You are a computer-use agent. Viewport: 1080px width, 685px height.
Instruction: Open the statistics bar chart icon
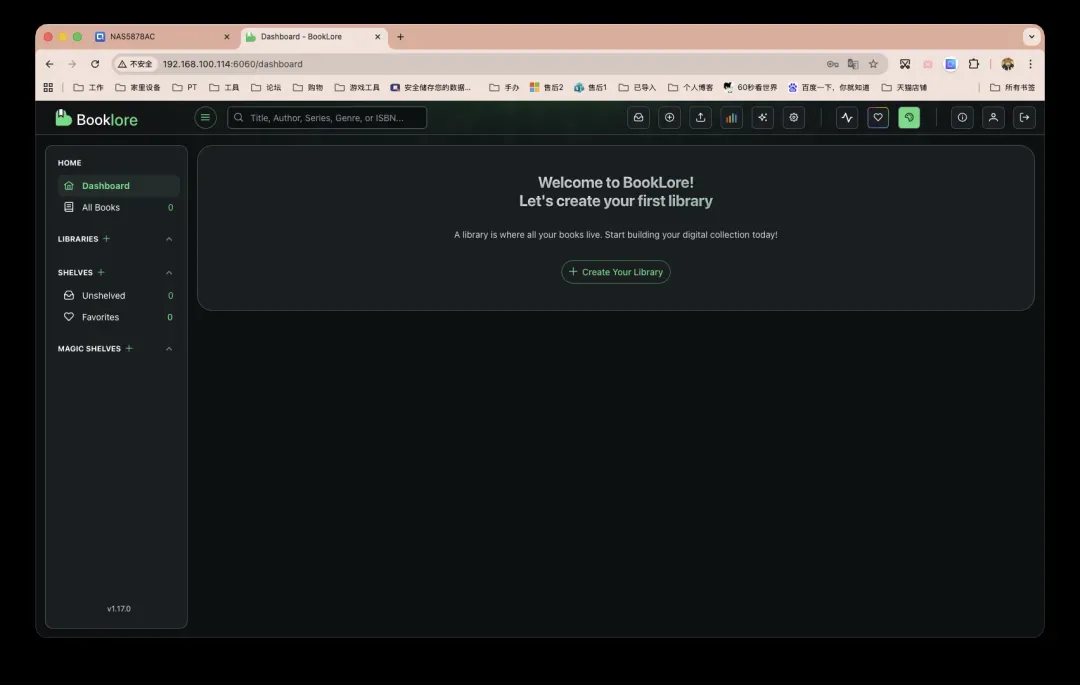(731, 118)
